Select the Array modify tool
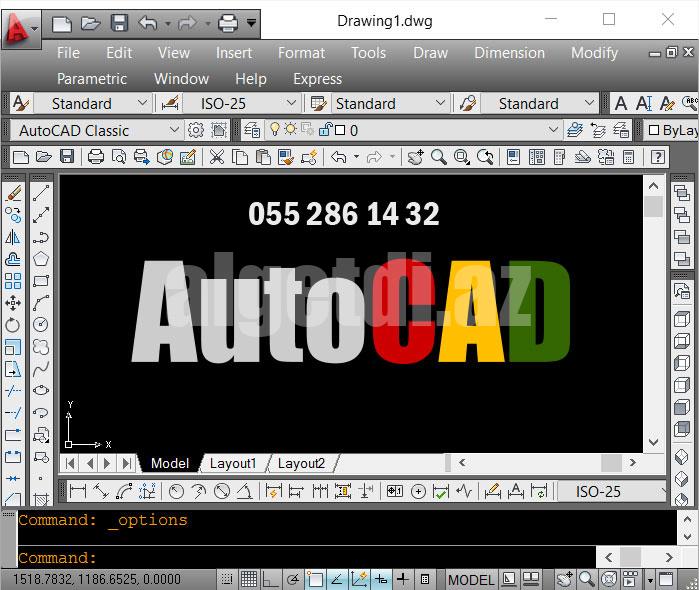Screen dimensions: 699x590 click(x=13, y=281)
